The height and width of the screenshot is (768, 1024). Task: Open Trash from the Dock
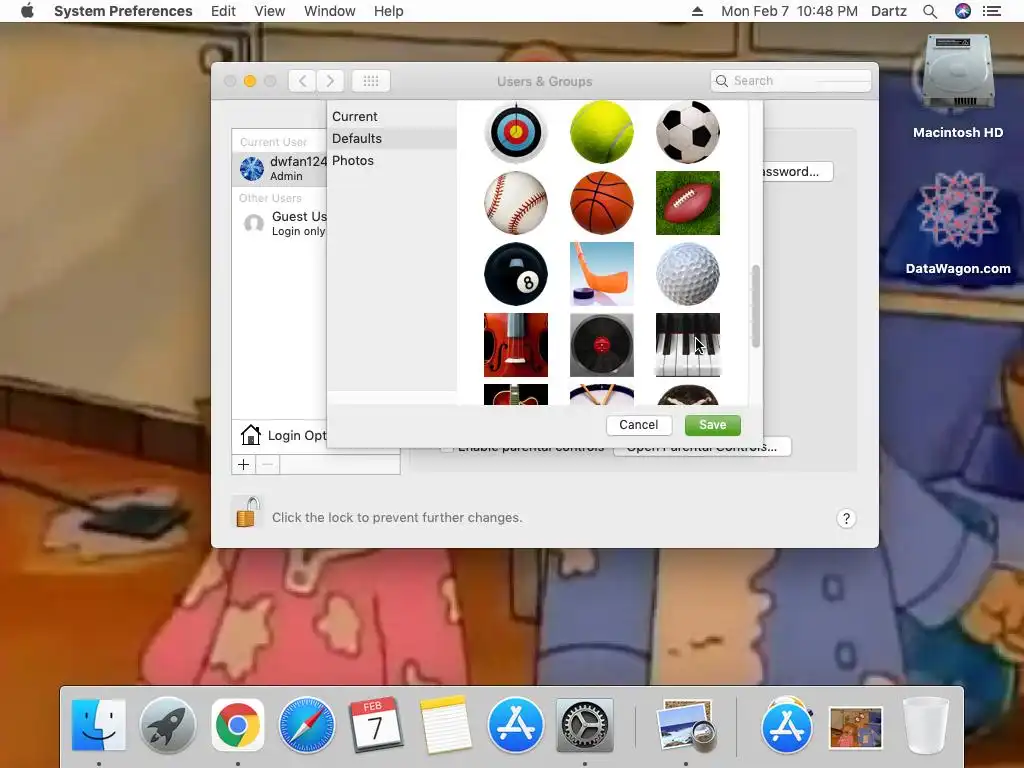(x=925, y=725)
